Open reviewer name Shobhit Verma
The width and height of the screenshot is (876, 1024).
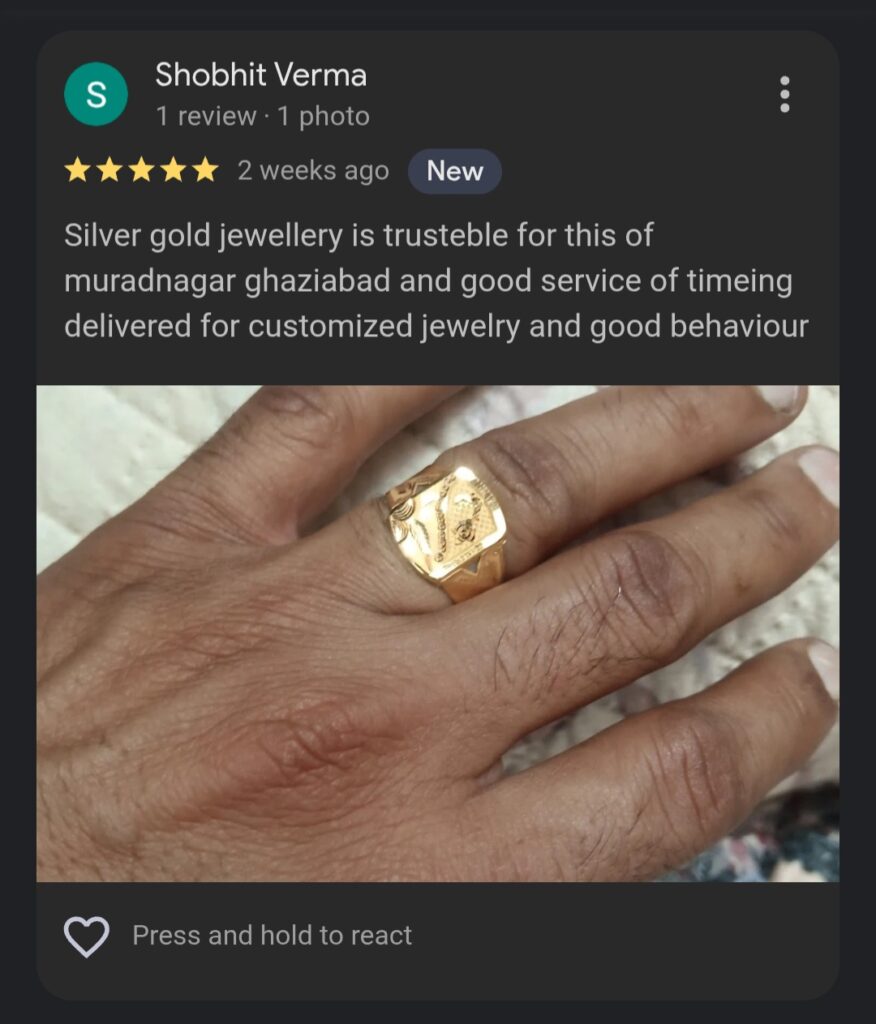click(261, 74)
